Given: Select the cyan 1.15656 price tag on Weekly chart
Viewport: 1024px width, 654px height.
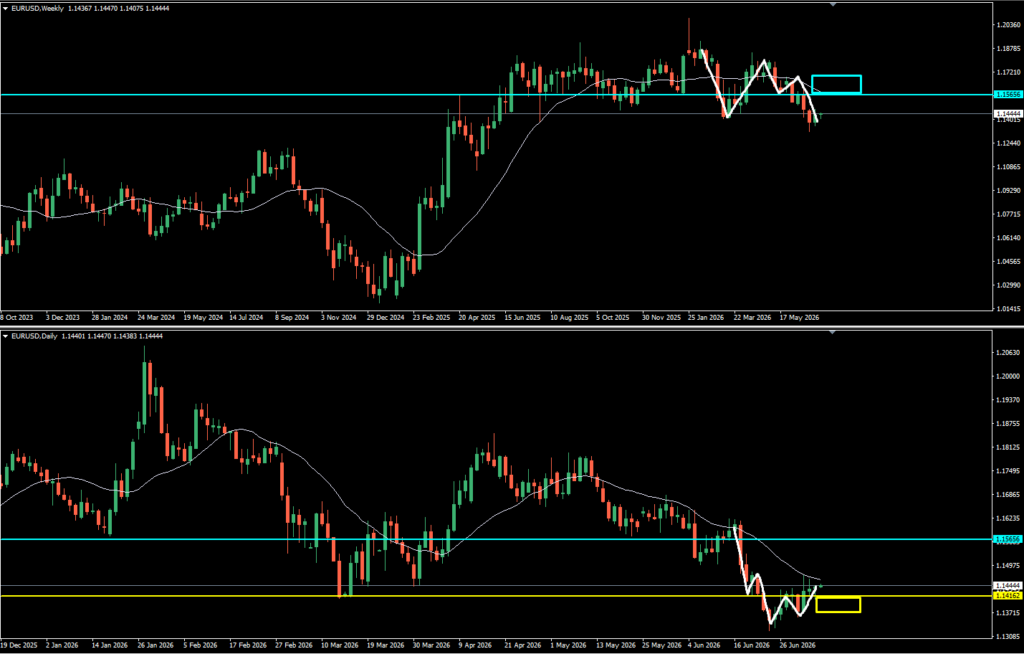Looking at the screenshot, I should point(1008,95).
